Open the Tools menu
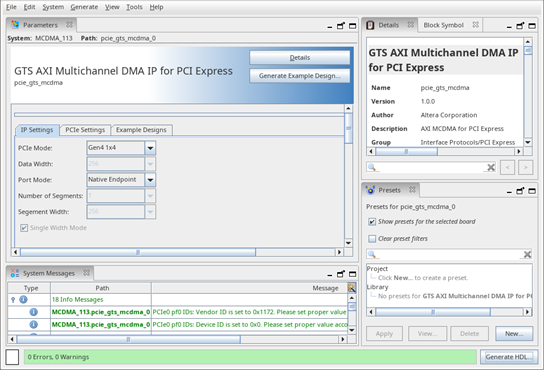The image size is (544, 370). click(134, 7)
